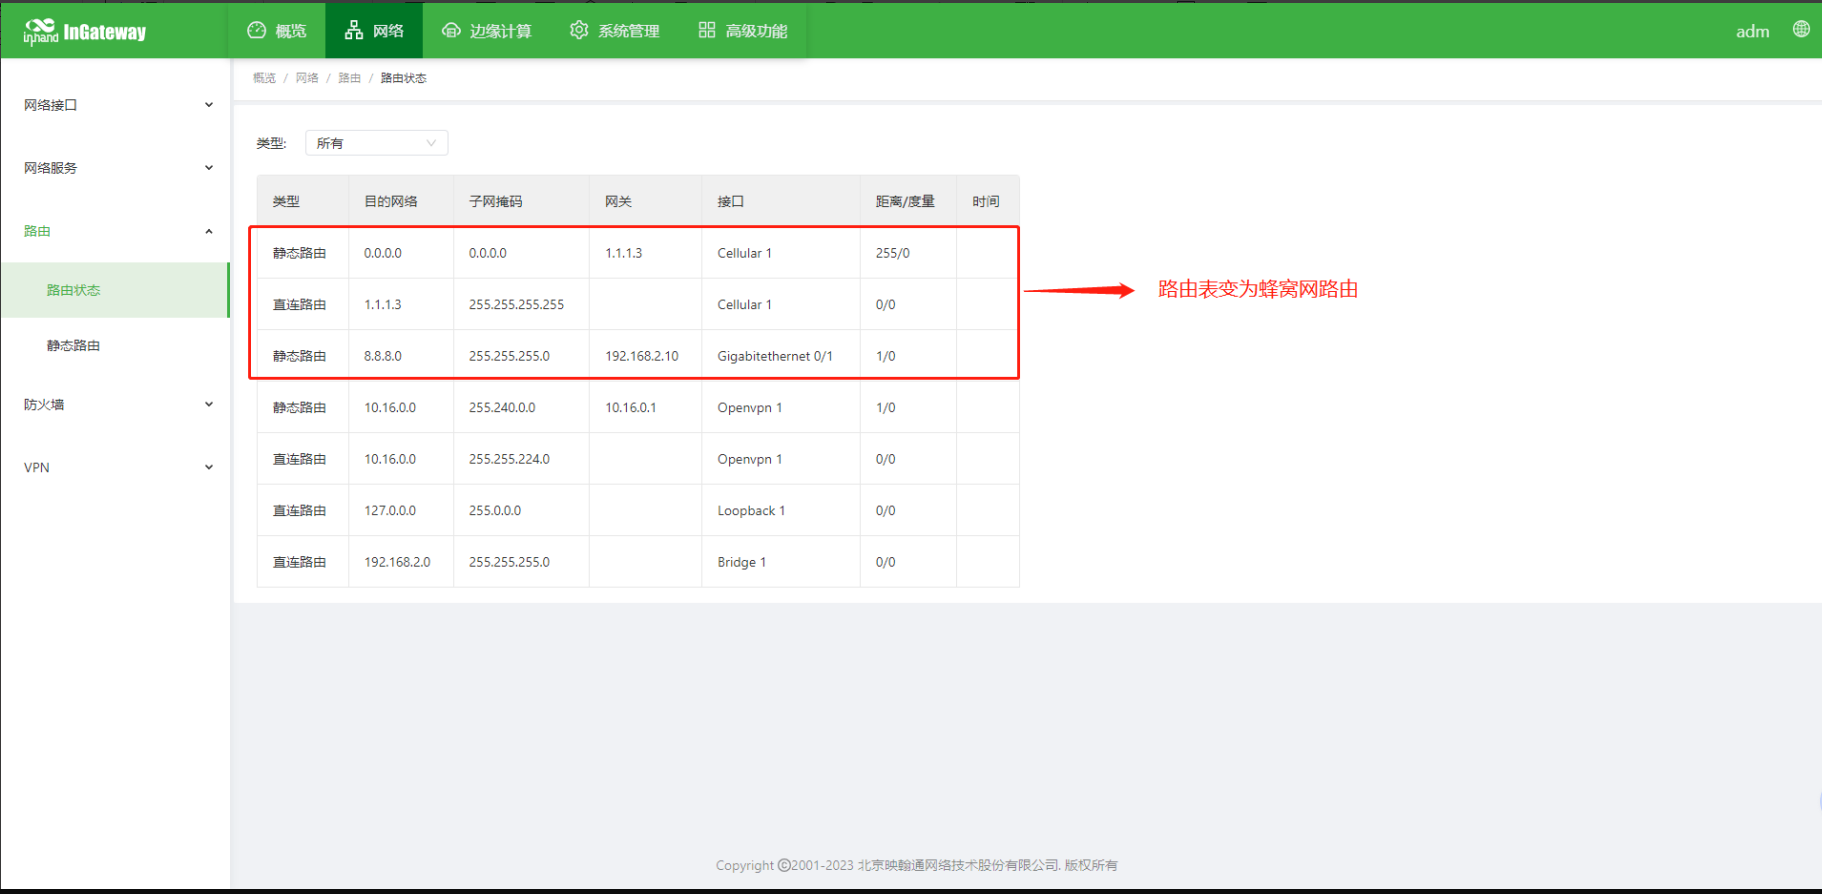This screenshot has height=894, width=1822.
Task: Click the 网络 breadcrumb link
Action: tap(307, 78)
